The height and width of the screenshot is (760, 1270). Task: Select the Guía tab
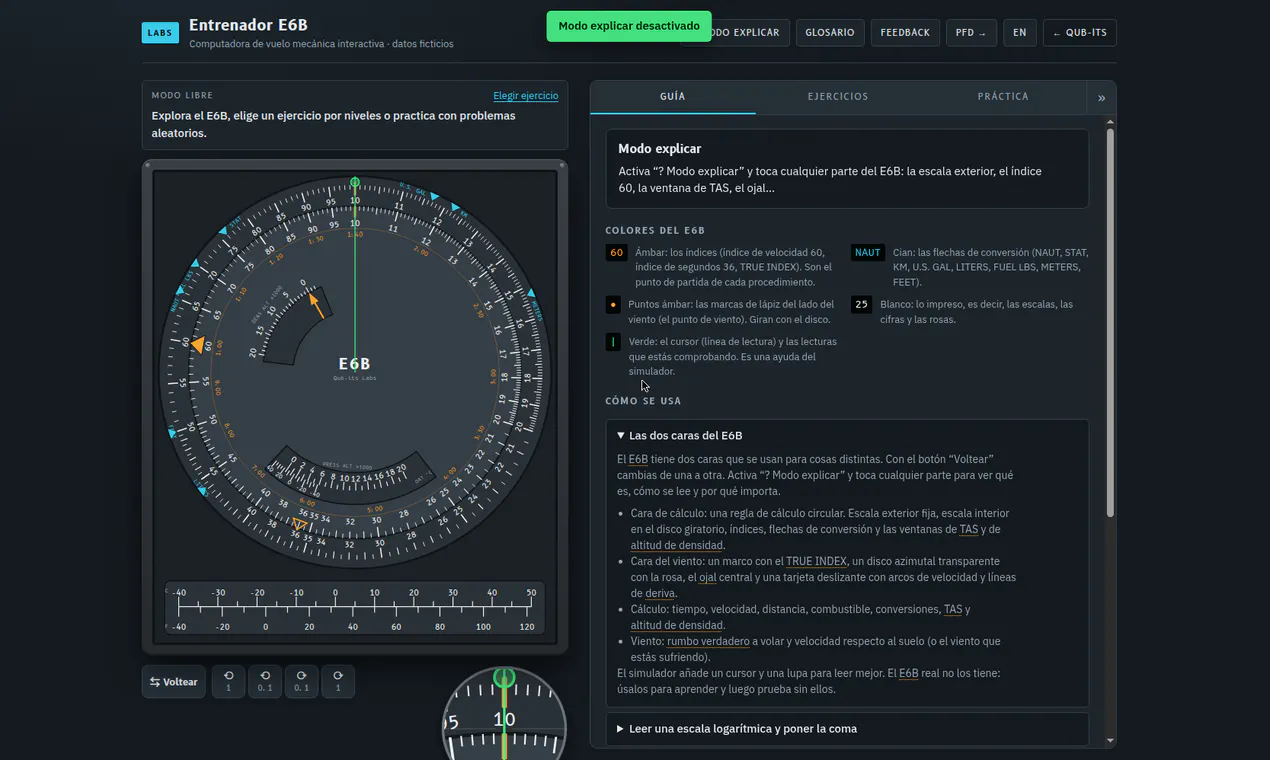[x=673, y=97]
